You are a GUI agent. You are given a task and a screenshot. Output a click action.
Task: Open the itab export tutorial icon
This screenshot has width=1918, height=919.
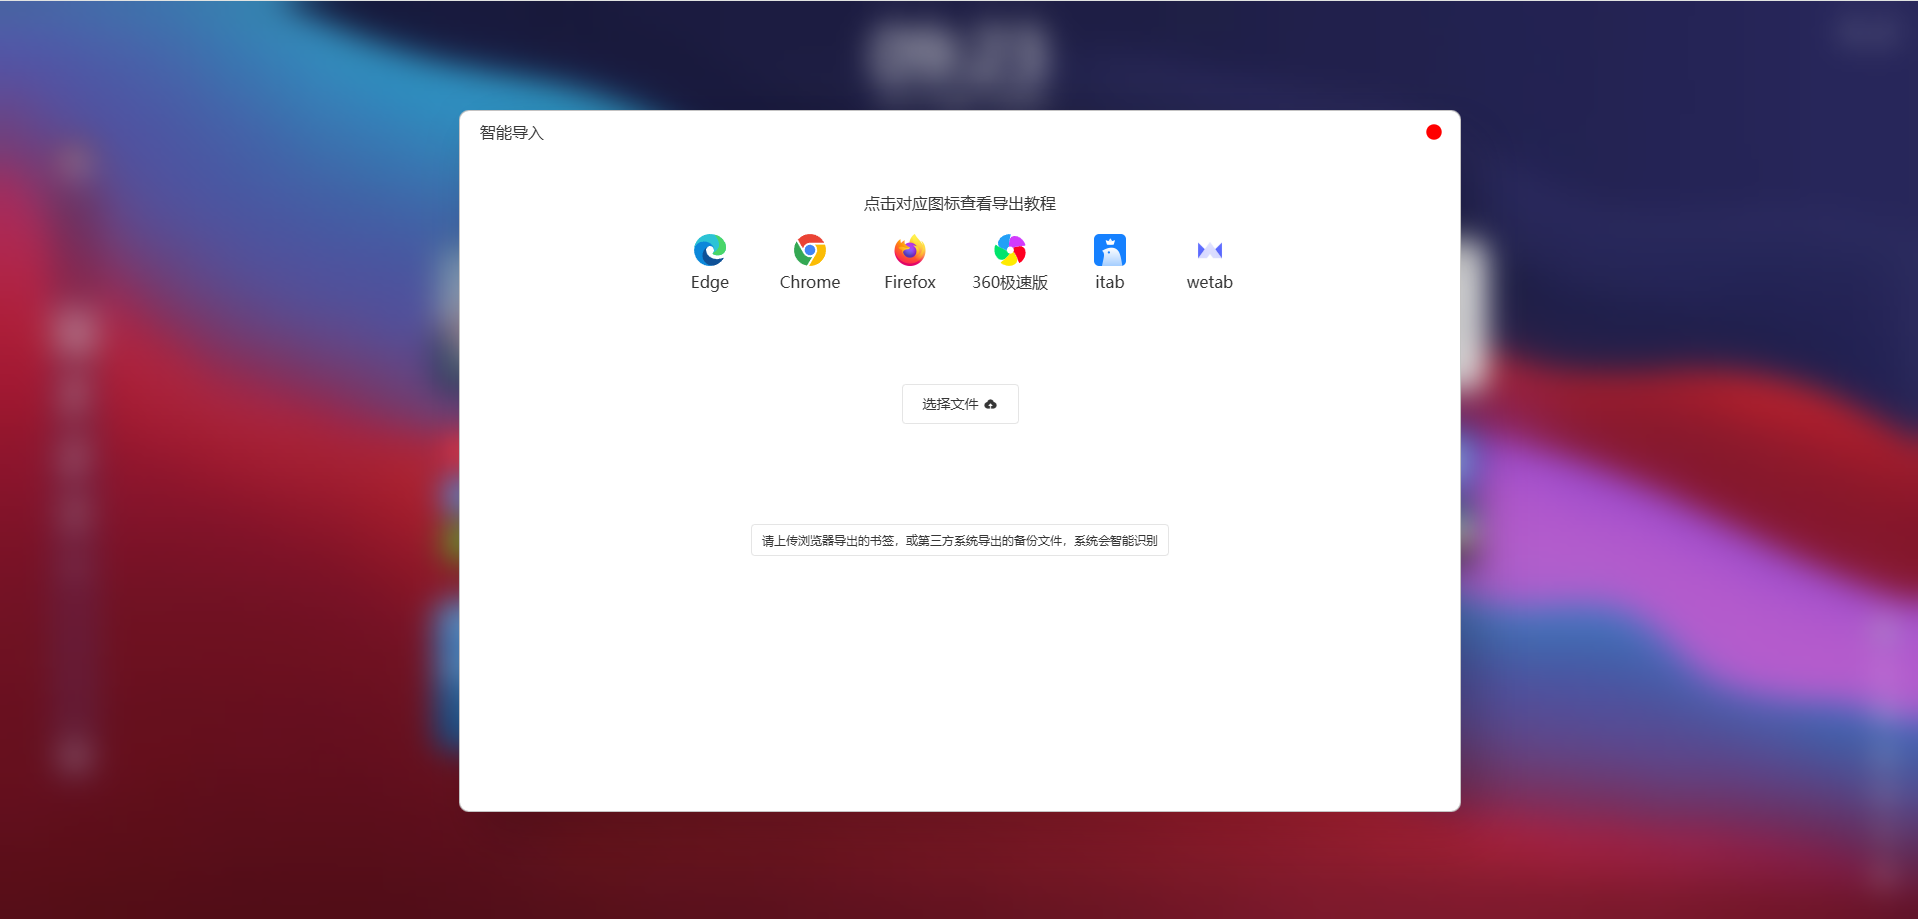(1110, 250)
